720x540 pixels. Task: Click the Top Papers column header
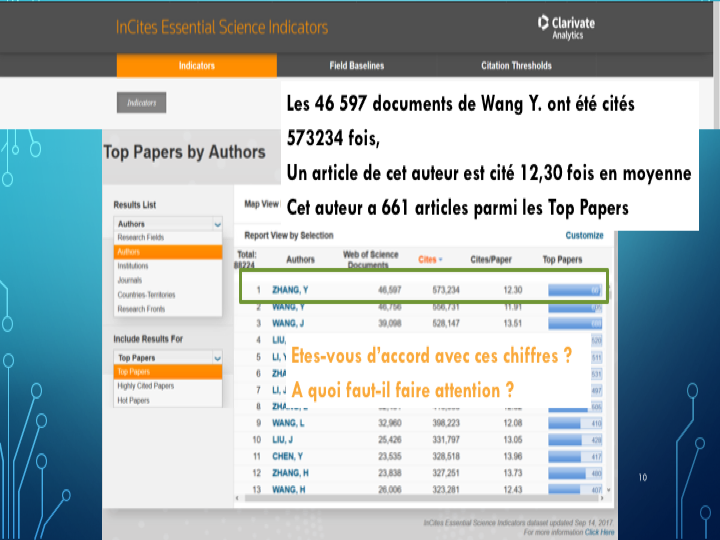pyautogui.click(x=562, y=259)
